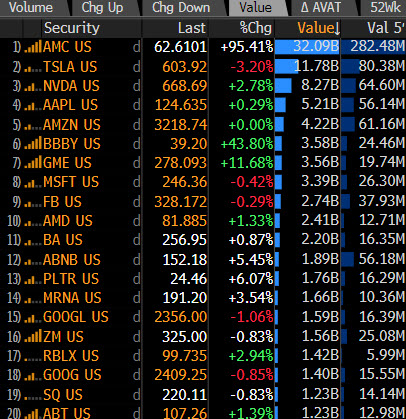Click the volume bars icon beside BA US
406x419 pixels.
coord(33,240)
